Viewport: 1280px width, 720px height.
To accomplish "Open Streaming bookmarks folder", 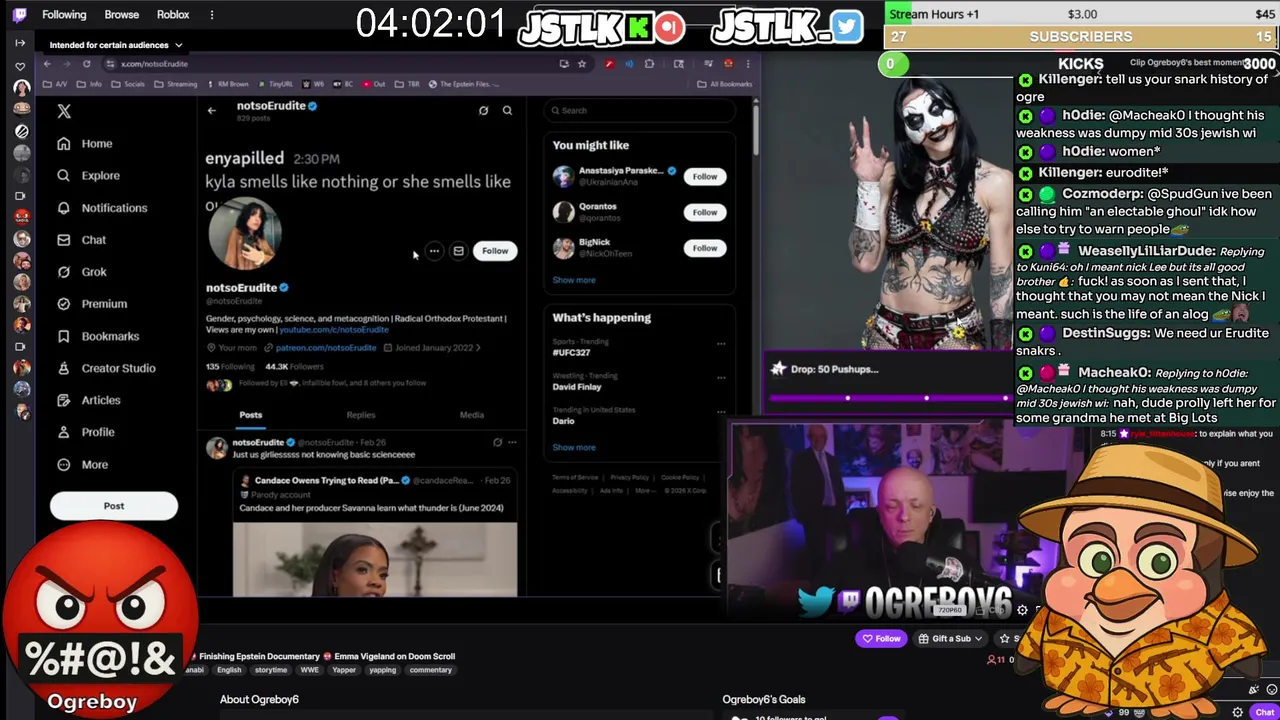I will coord(177,84).
